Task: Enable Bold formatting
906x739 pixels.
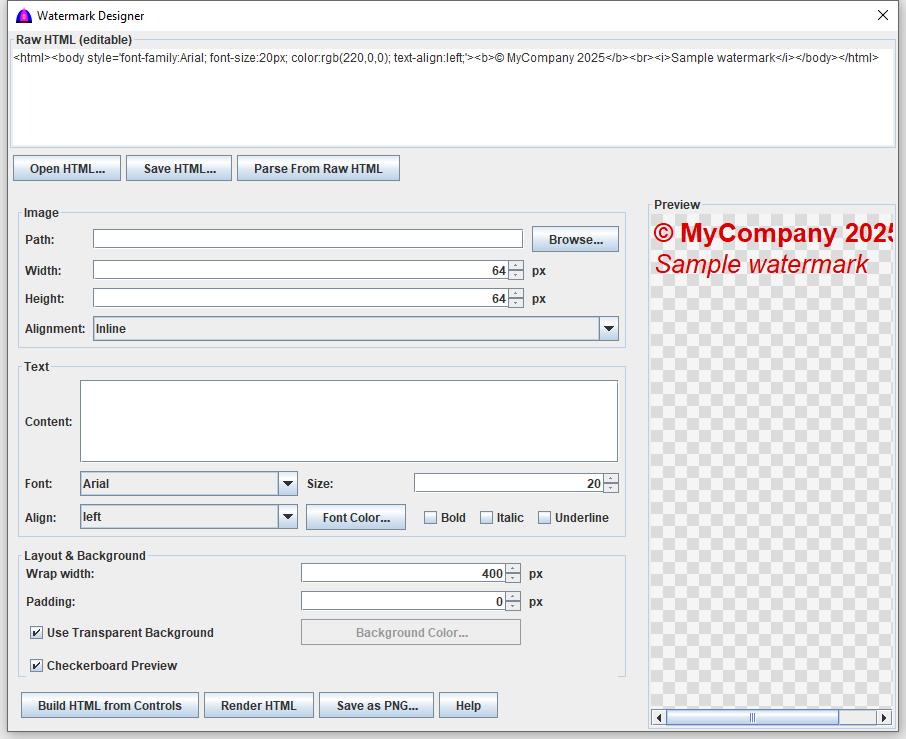Action: point(430,517)
